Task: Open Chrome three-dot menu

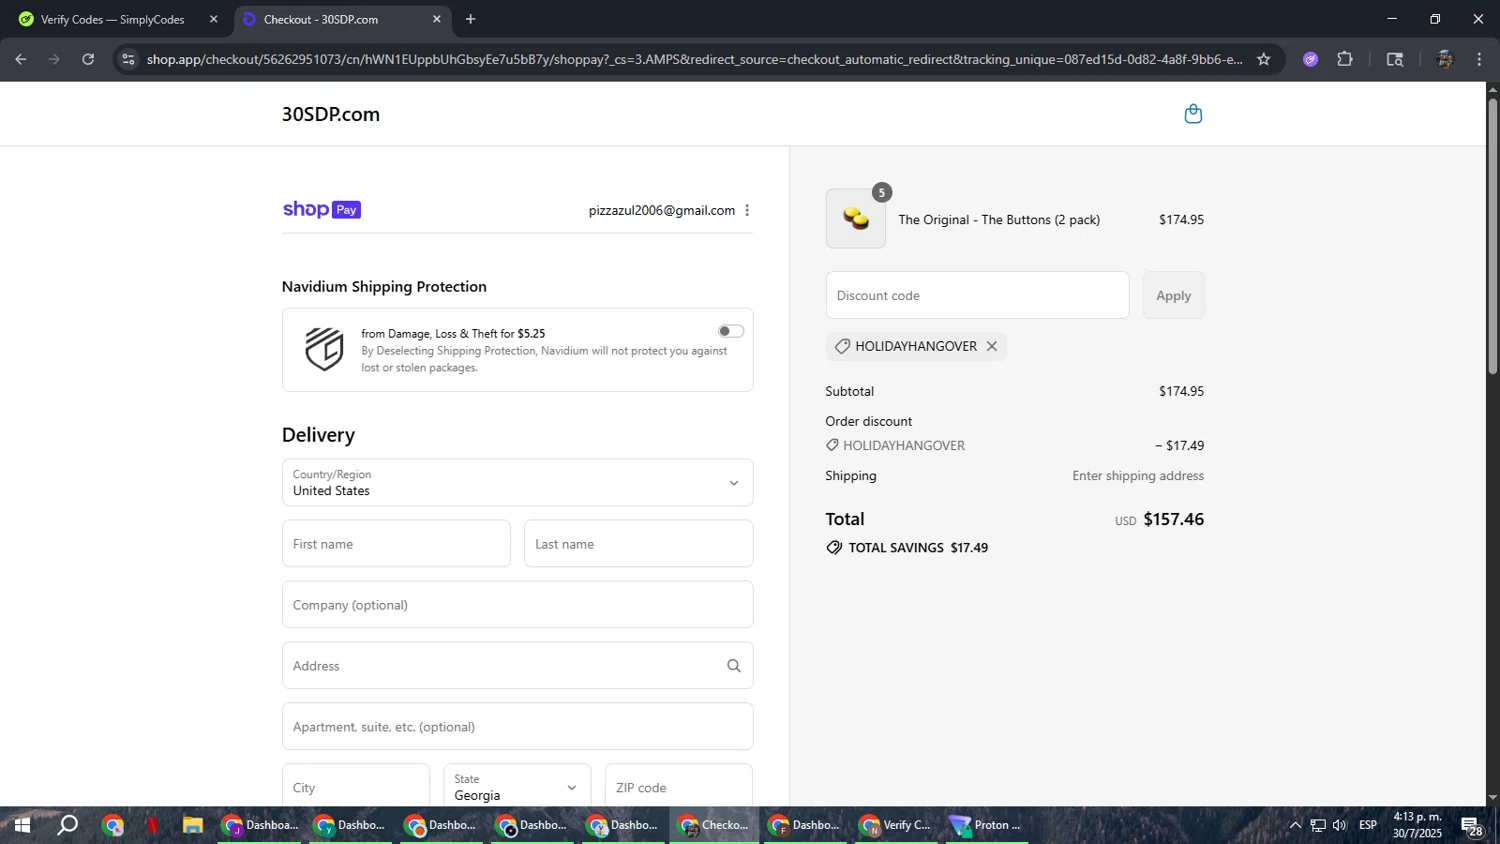Action: click(1479, 59)
